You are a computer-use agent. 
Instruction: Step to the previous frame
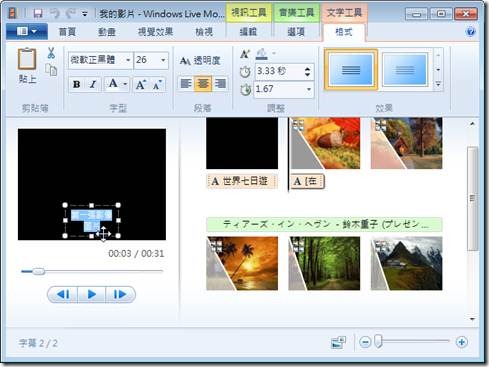coord(63,294)
